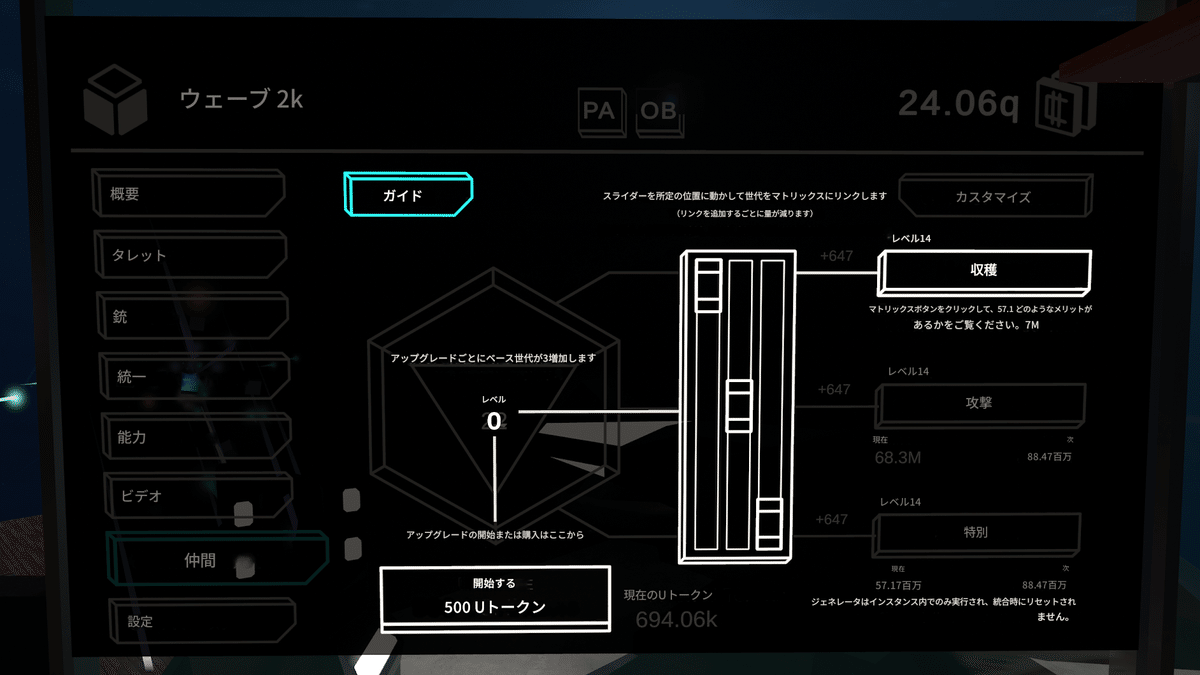Viewport: 1200px width, 675px height.
Task: Click the 特別 matrix button
Action: [x=977, y=533]
